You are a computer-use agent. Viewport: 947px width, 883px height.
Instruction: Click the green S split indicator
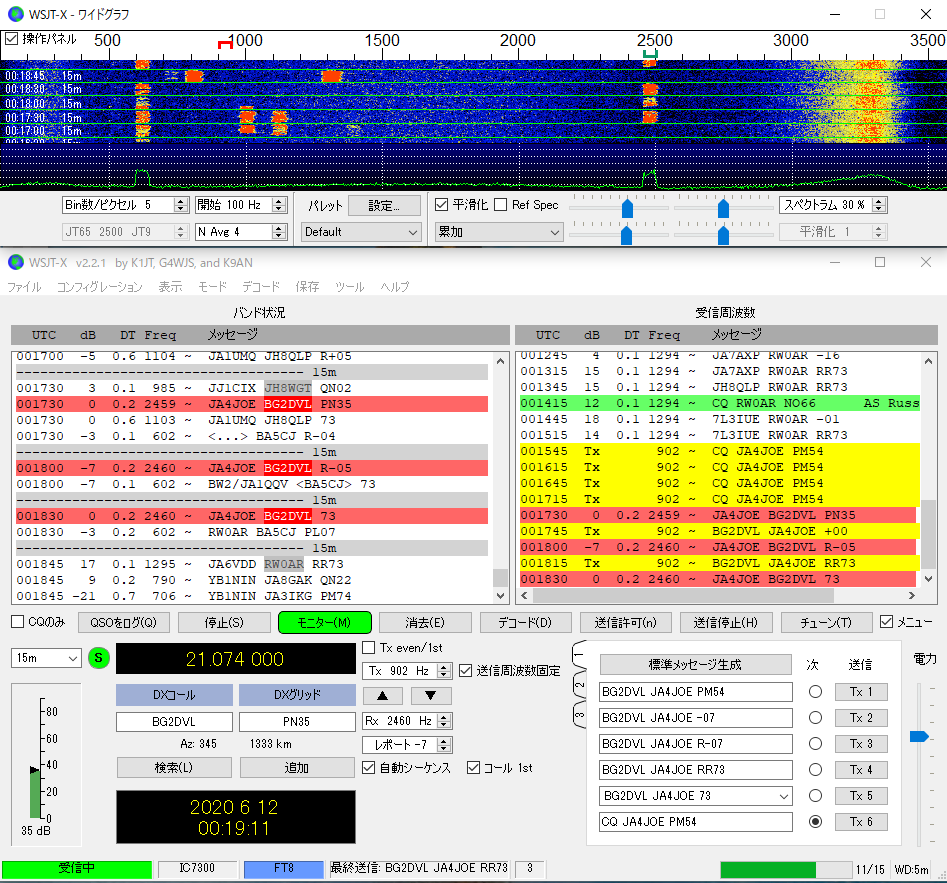98,658
